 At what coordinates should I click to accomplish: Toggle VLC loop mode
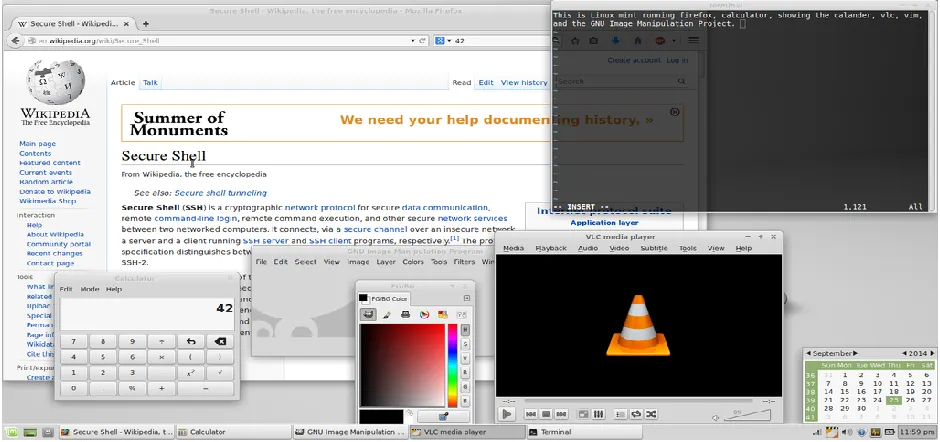point(635,414)
